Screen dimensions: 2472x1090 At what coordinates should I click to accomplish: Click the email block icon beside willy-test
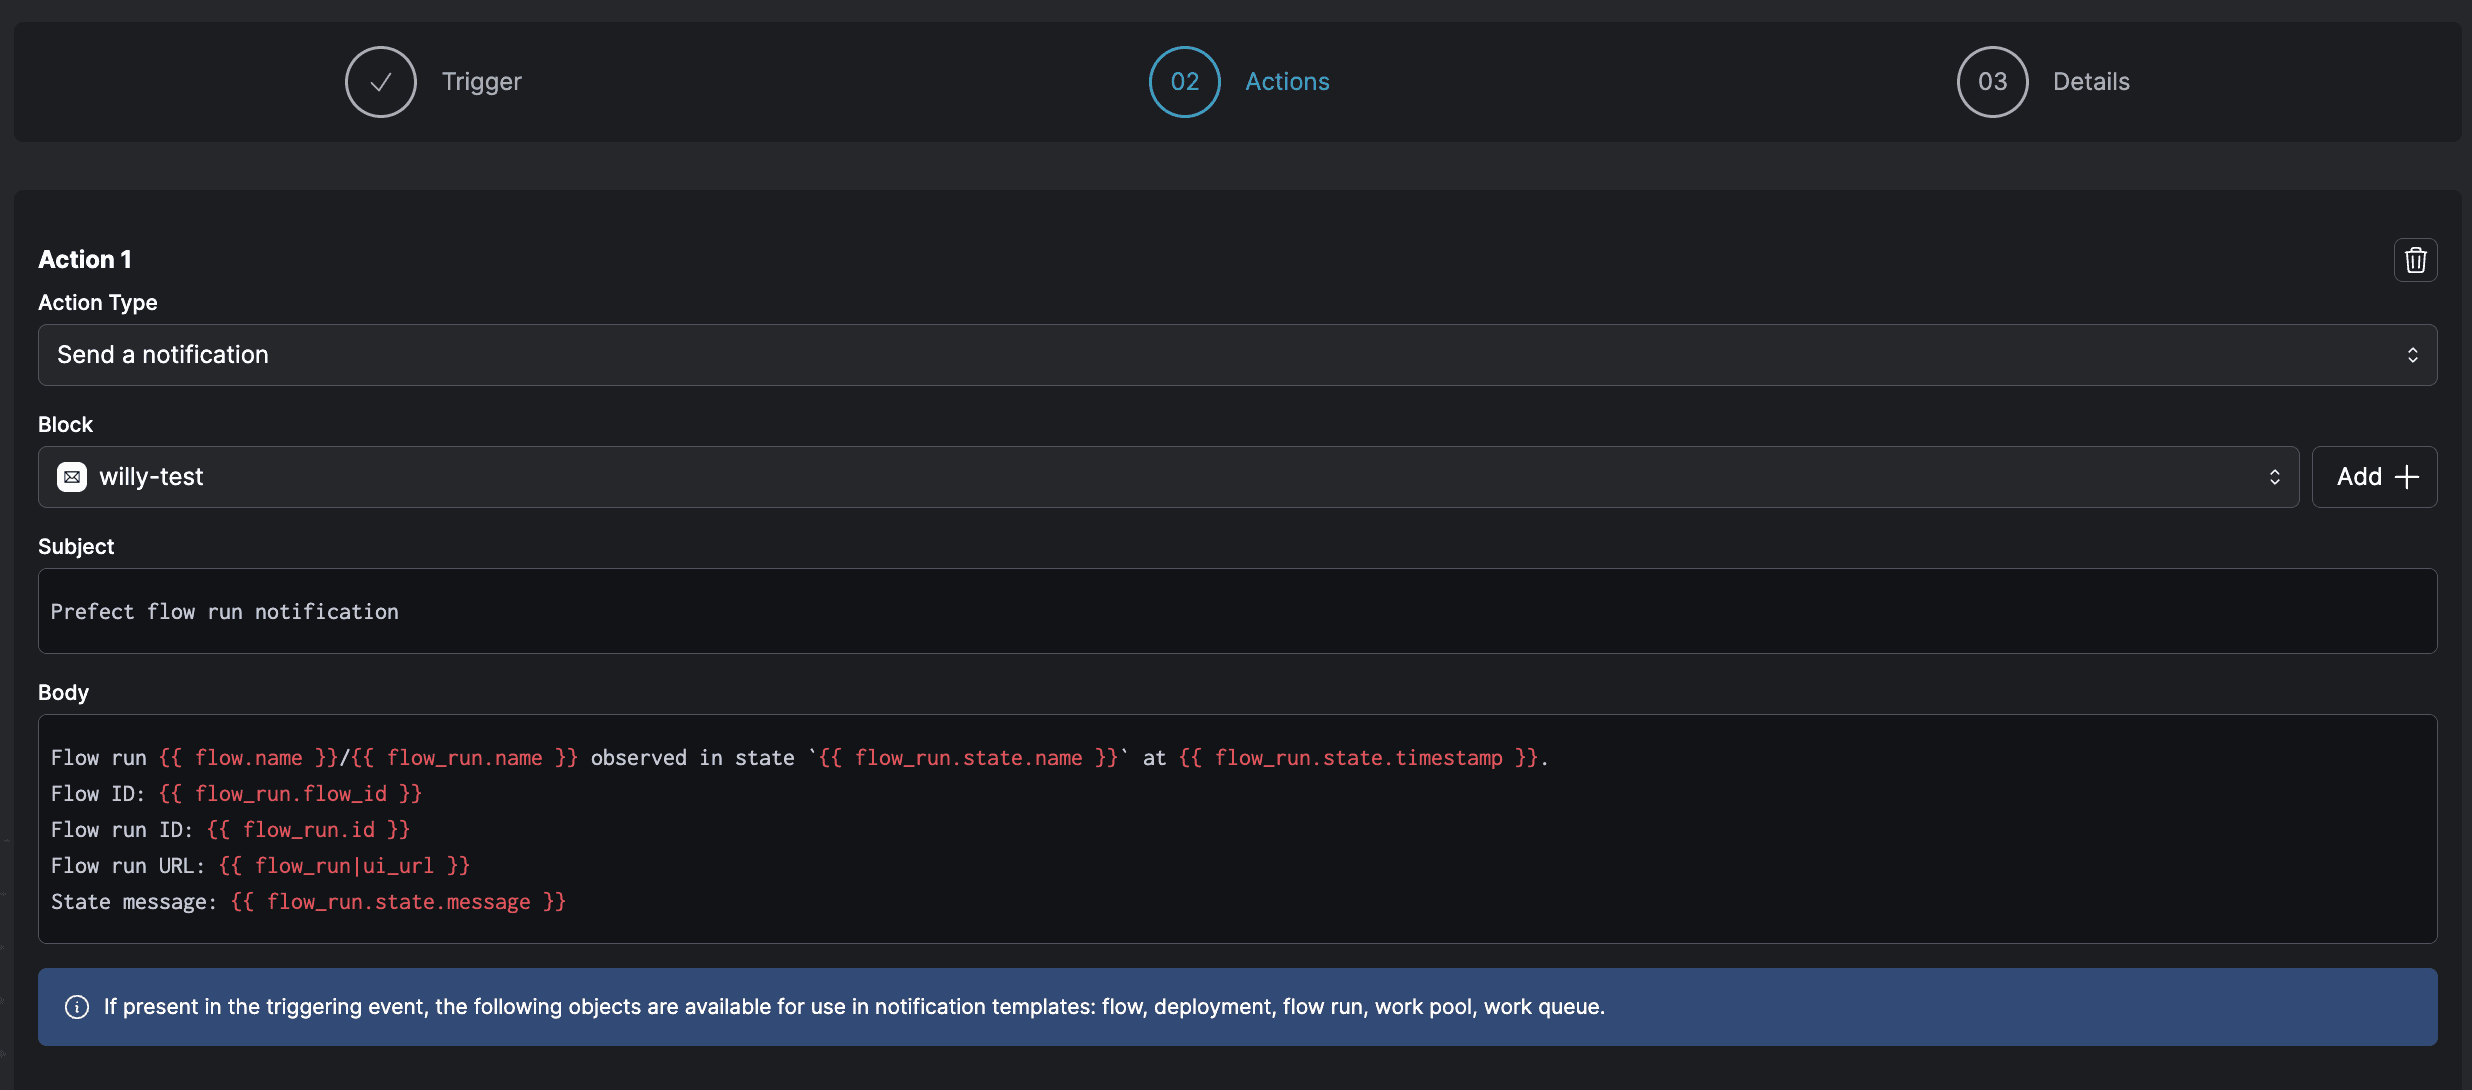coord(72,477)
